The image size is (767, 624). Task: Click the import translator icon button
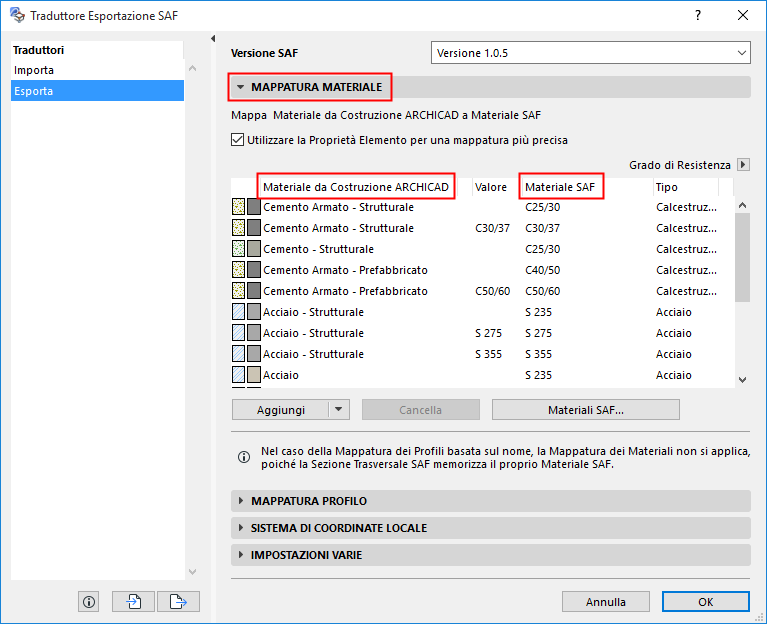coord(133,602)
